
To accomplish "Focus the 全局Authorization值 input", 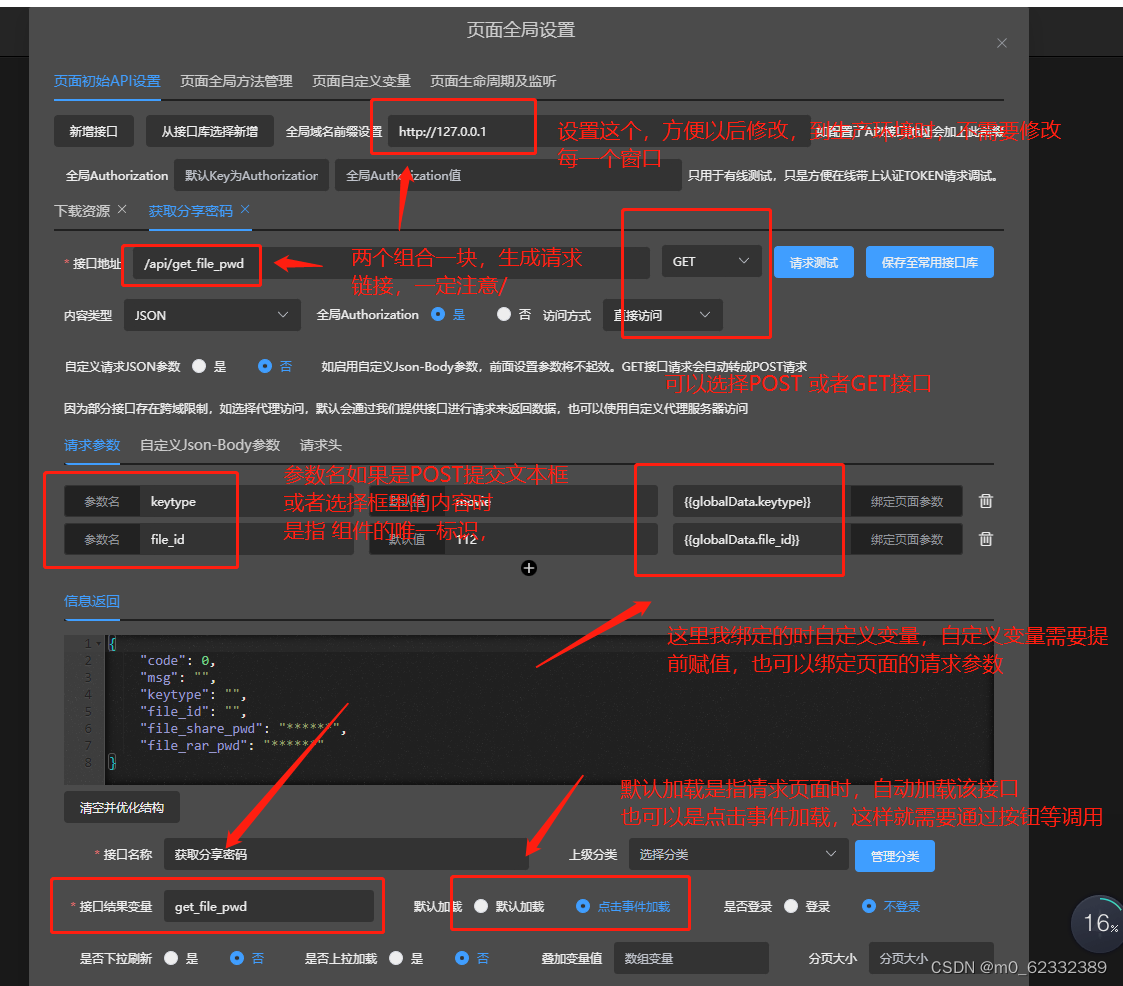I will (508, 175).
